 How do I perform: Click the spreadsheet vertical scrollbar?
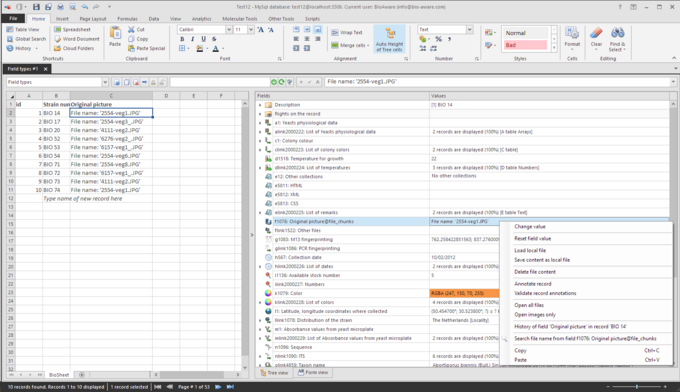tap(245, 234)
